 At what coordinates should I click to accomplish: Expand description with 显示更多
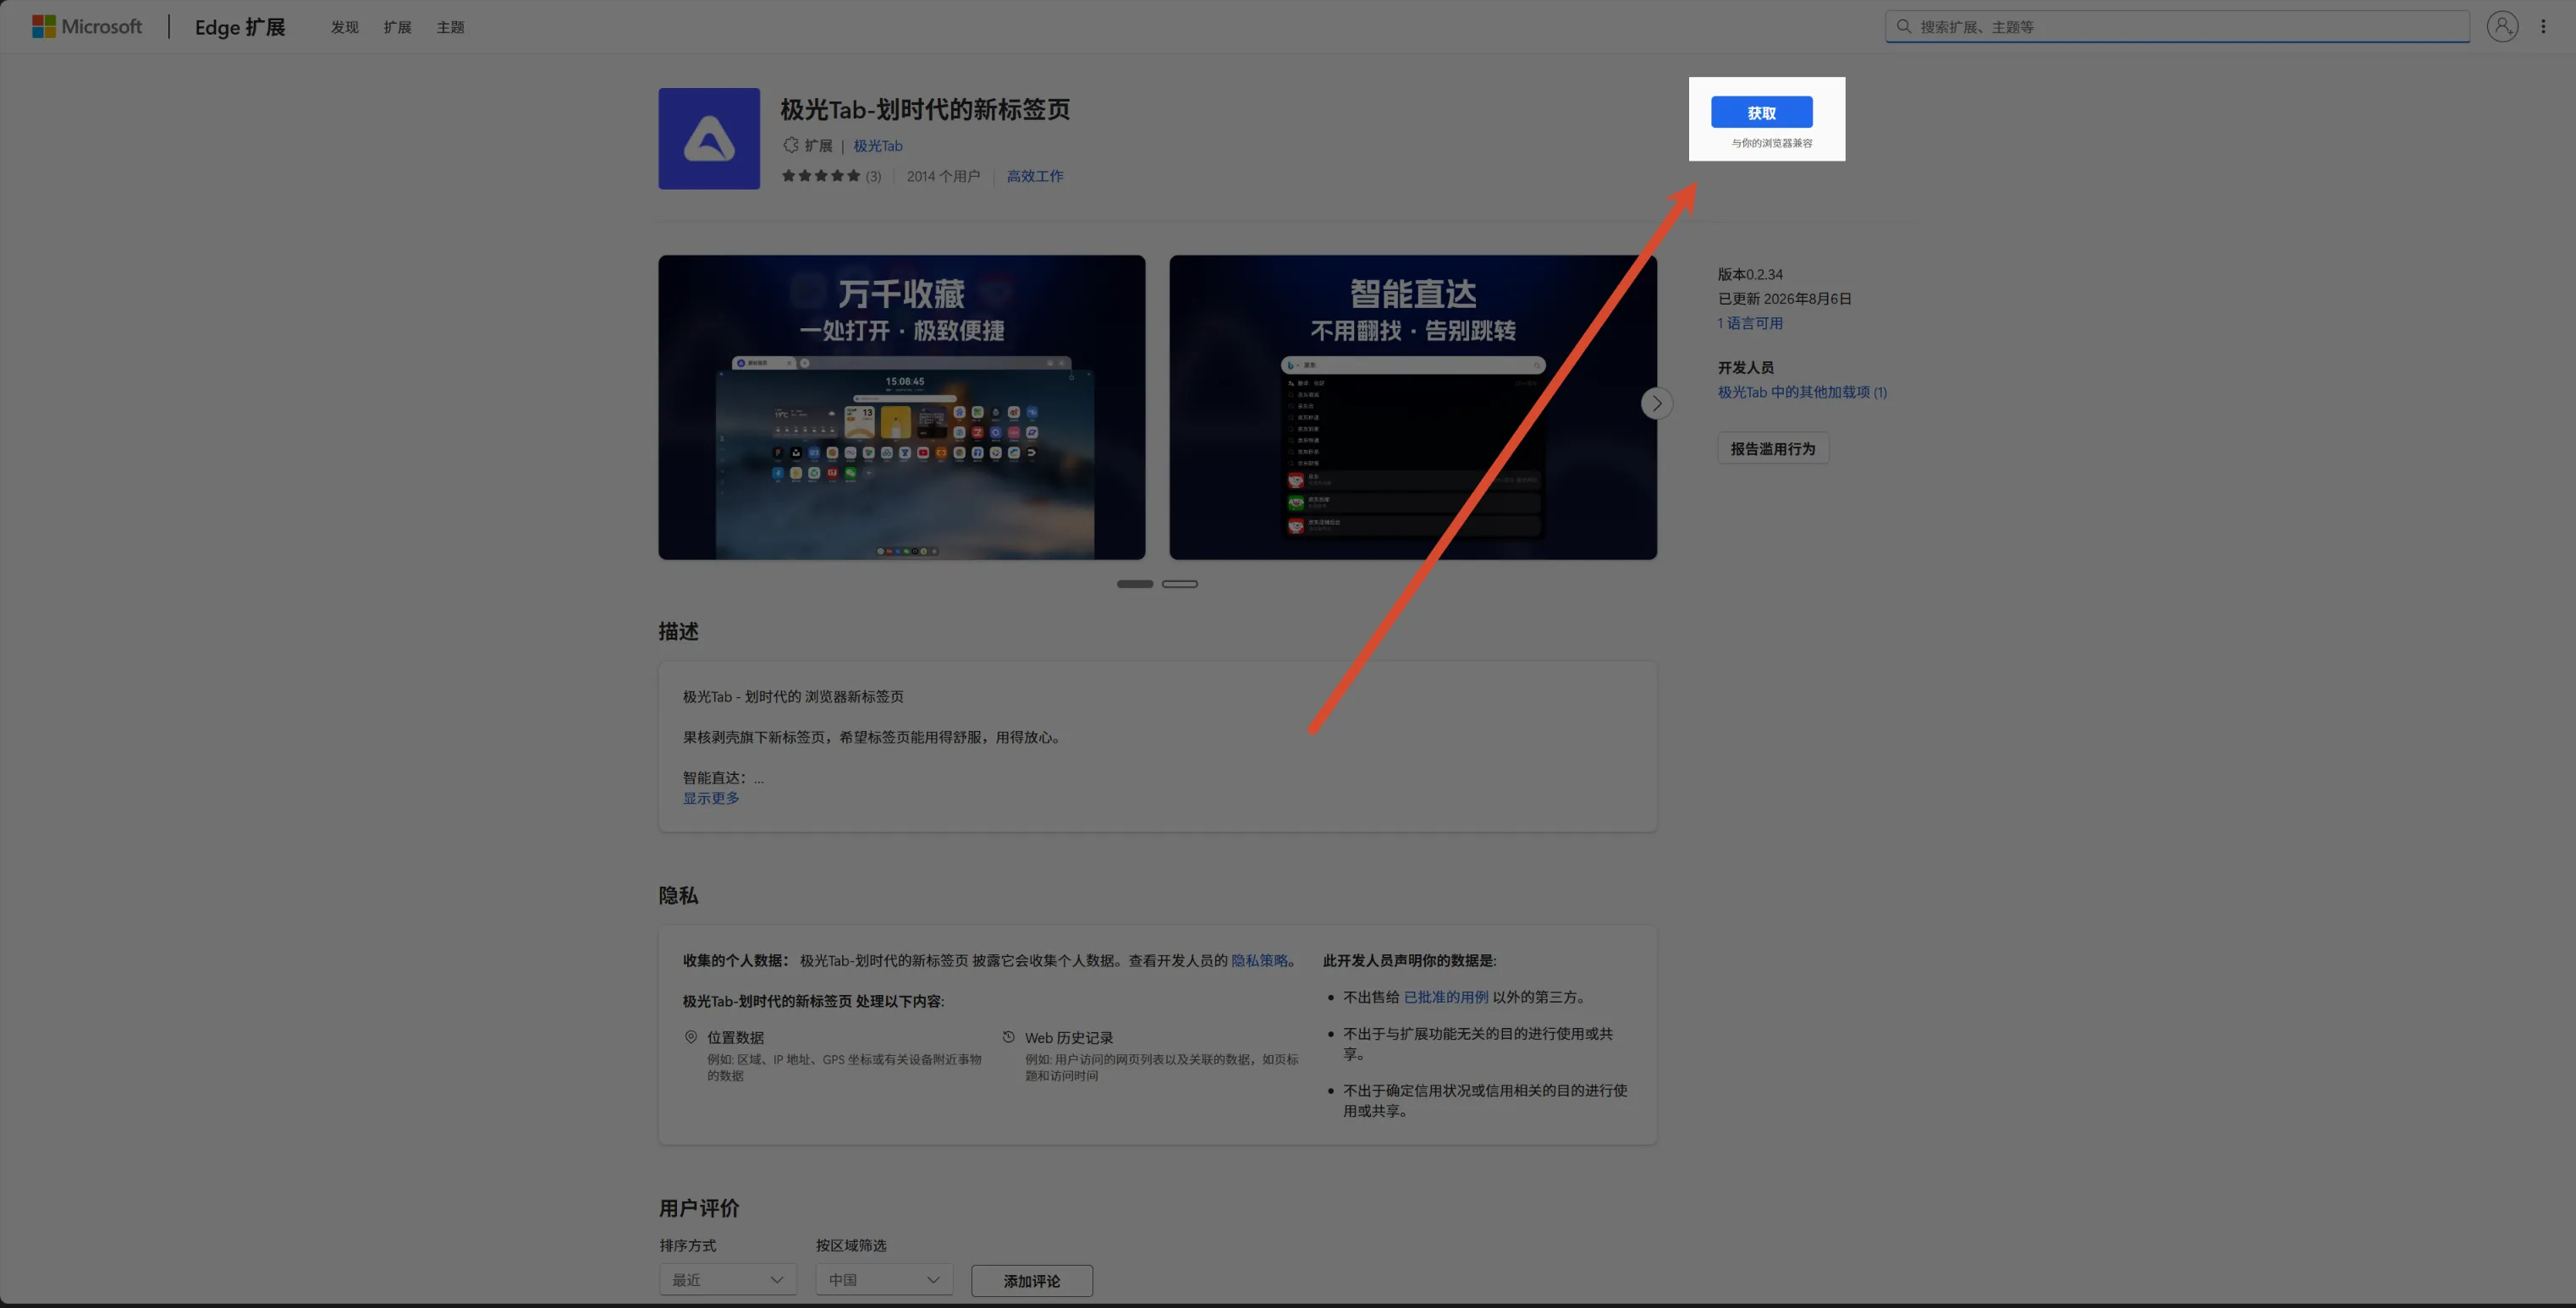coord(711,798)
